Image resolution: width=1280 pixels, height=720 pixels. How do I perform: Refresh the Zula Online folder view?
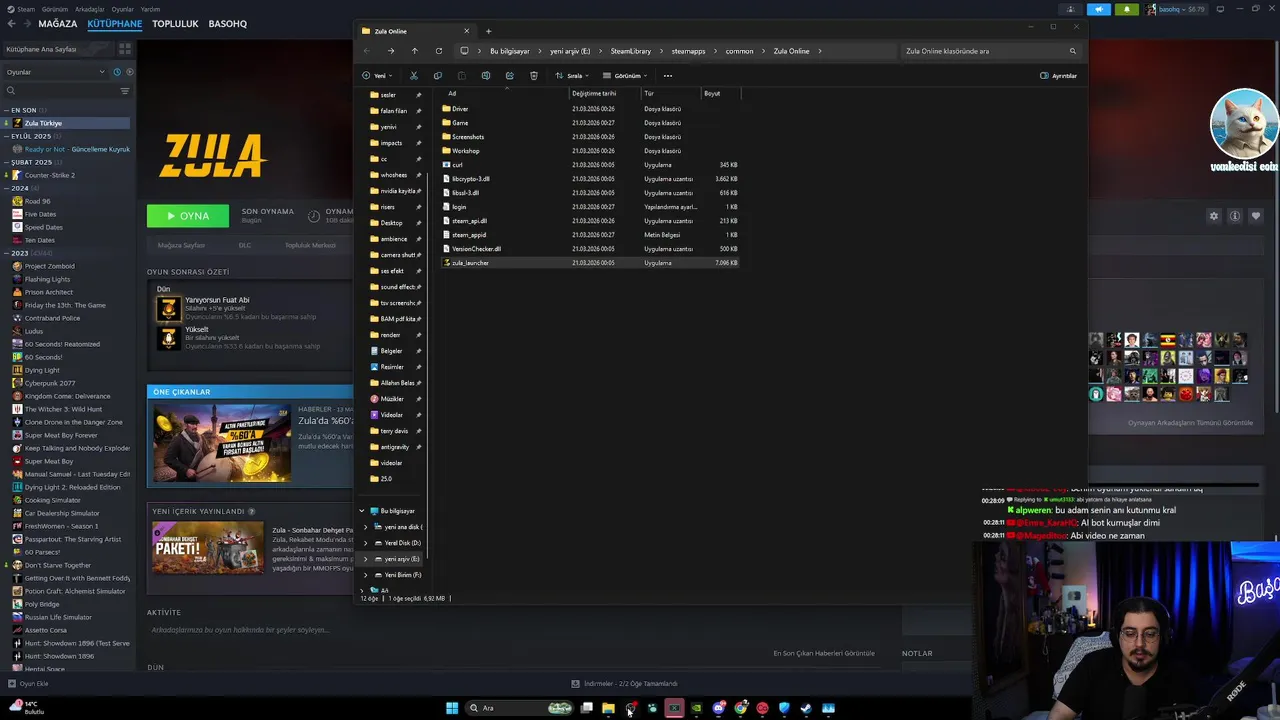(x=438, y=51)
